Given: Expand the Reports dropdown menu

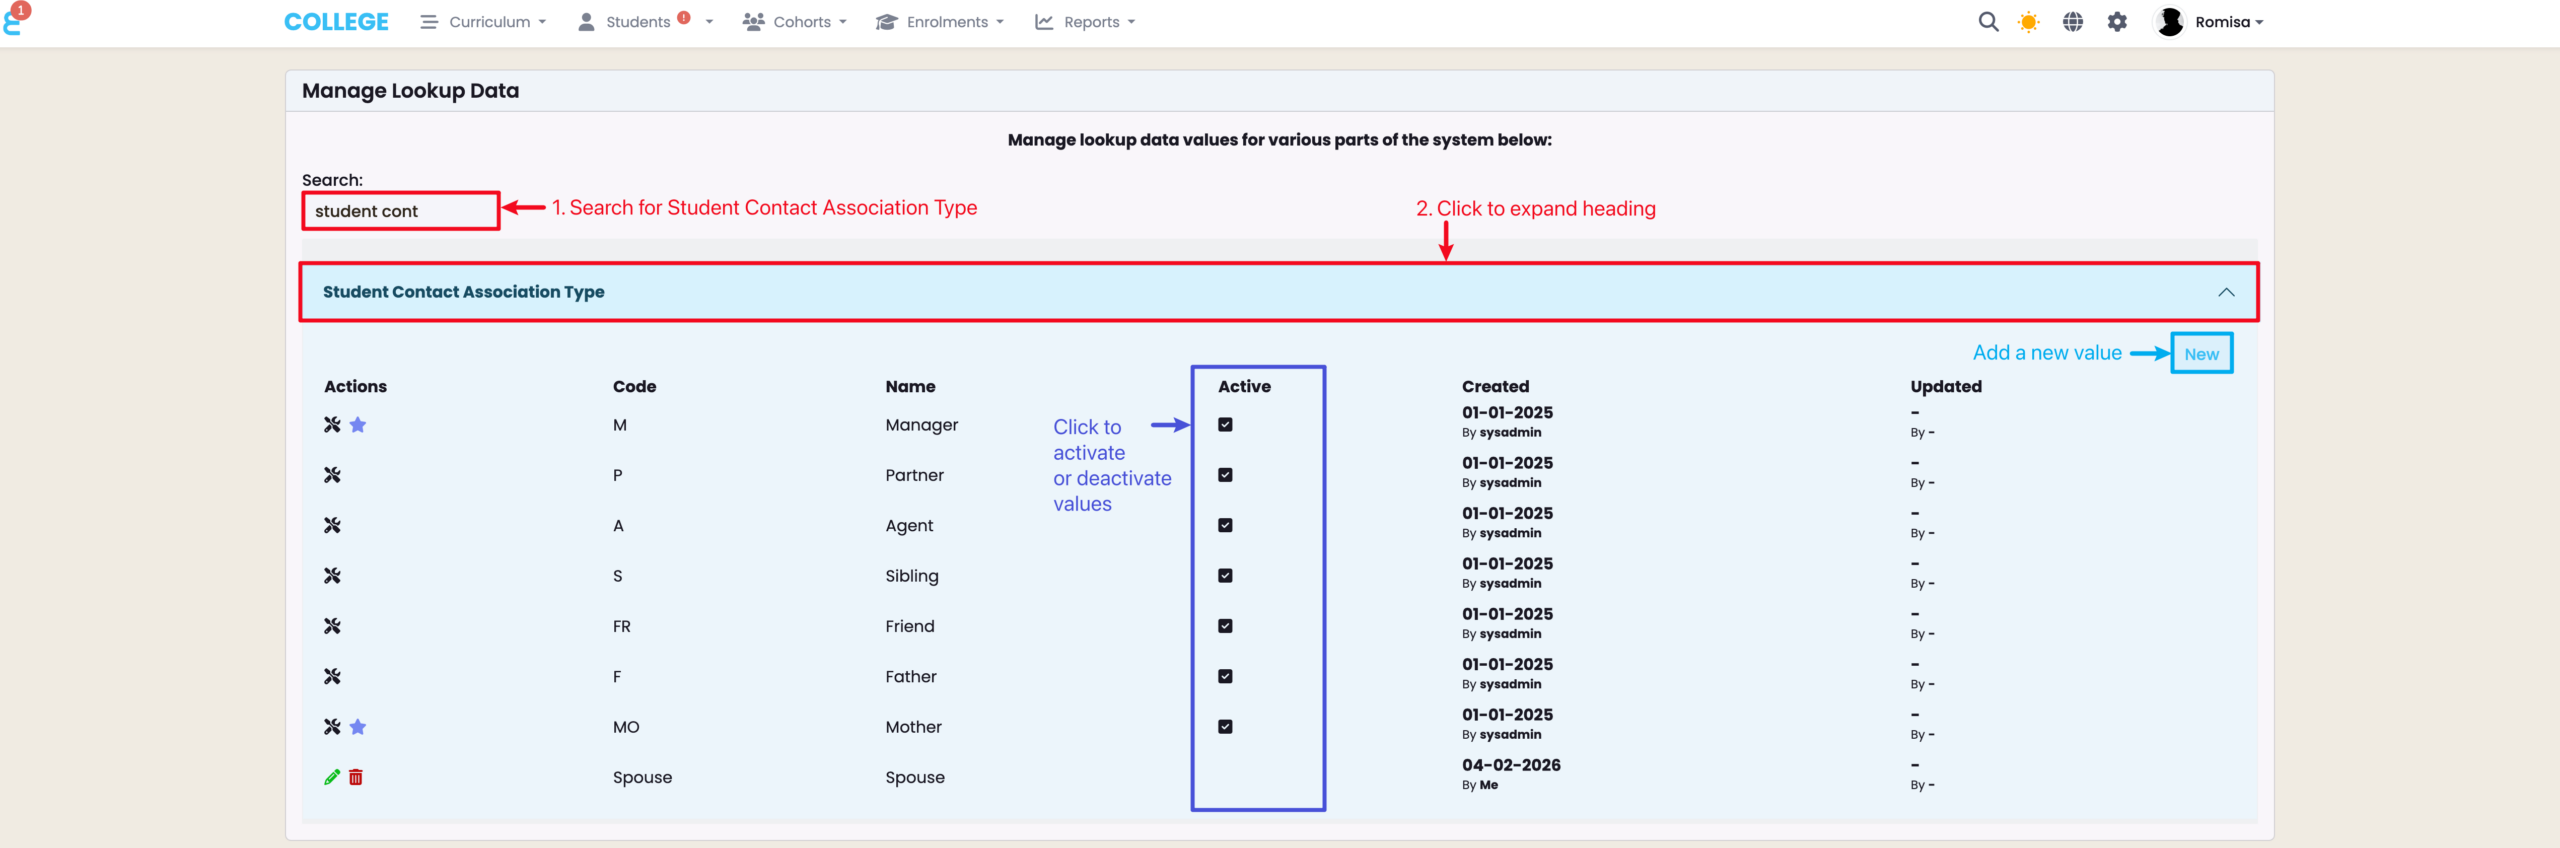Looking at the screenshot, I should pyautogui.click(x=1086, y=22).
